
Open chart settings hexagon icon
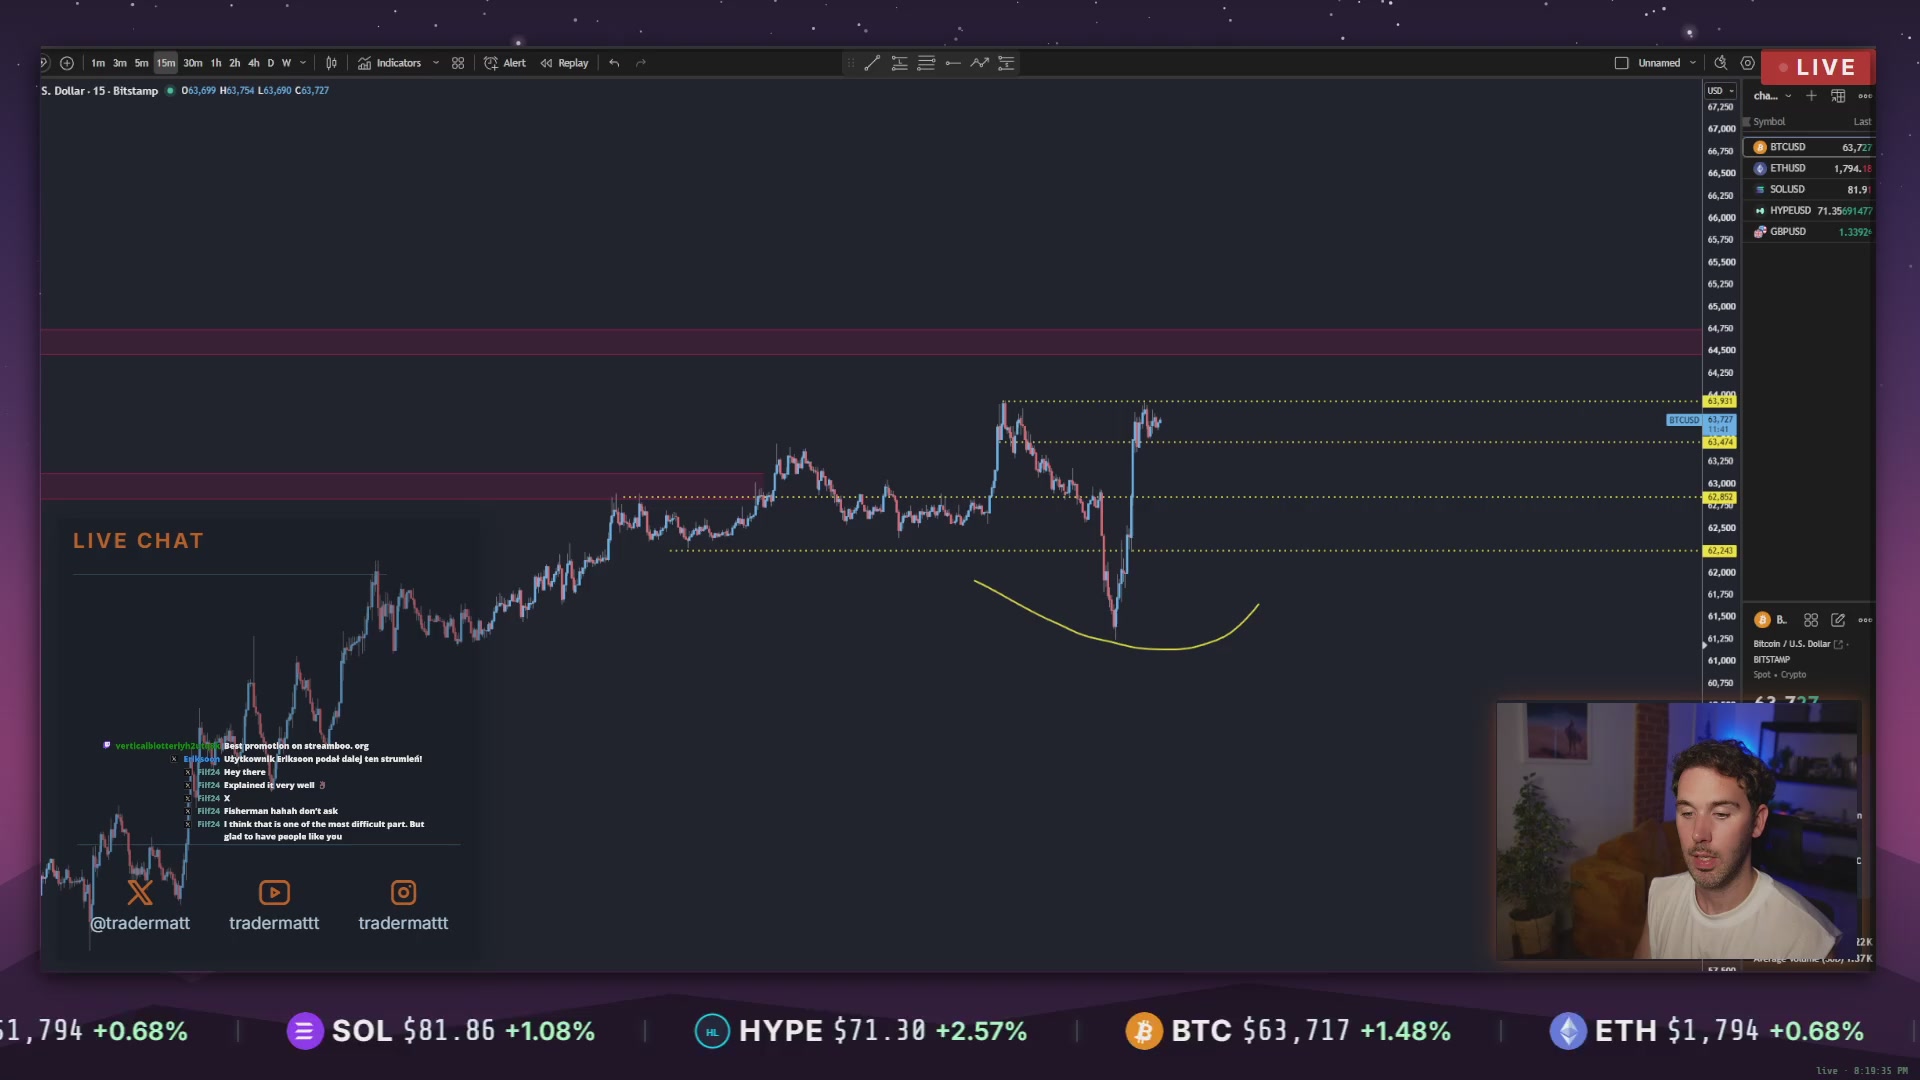point(1748,63)
